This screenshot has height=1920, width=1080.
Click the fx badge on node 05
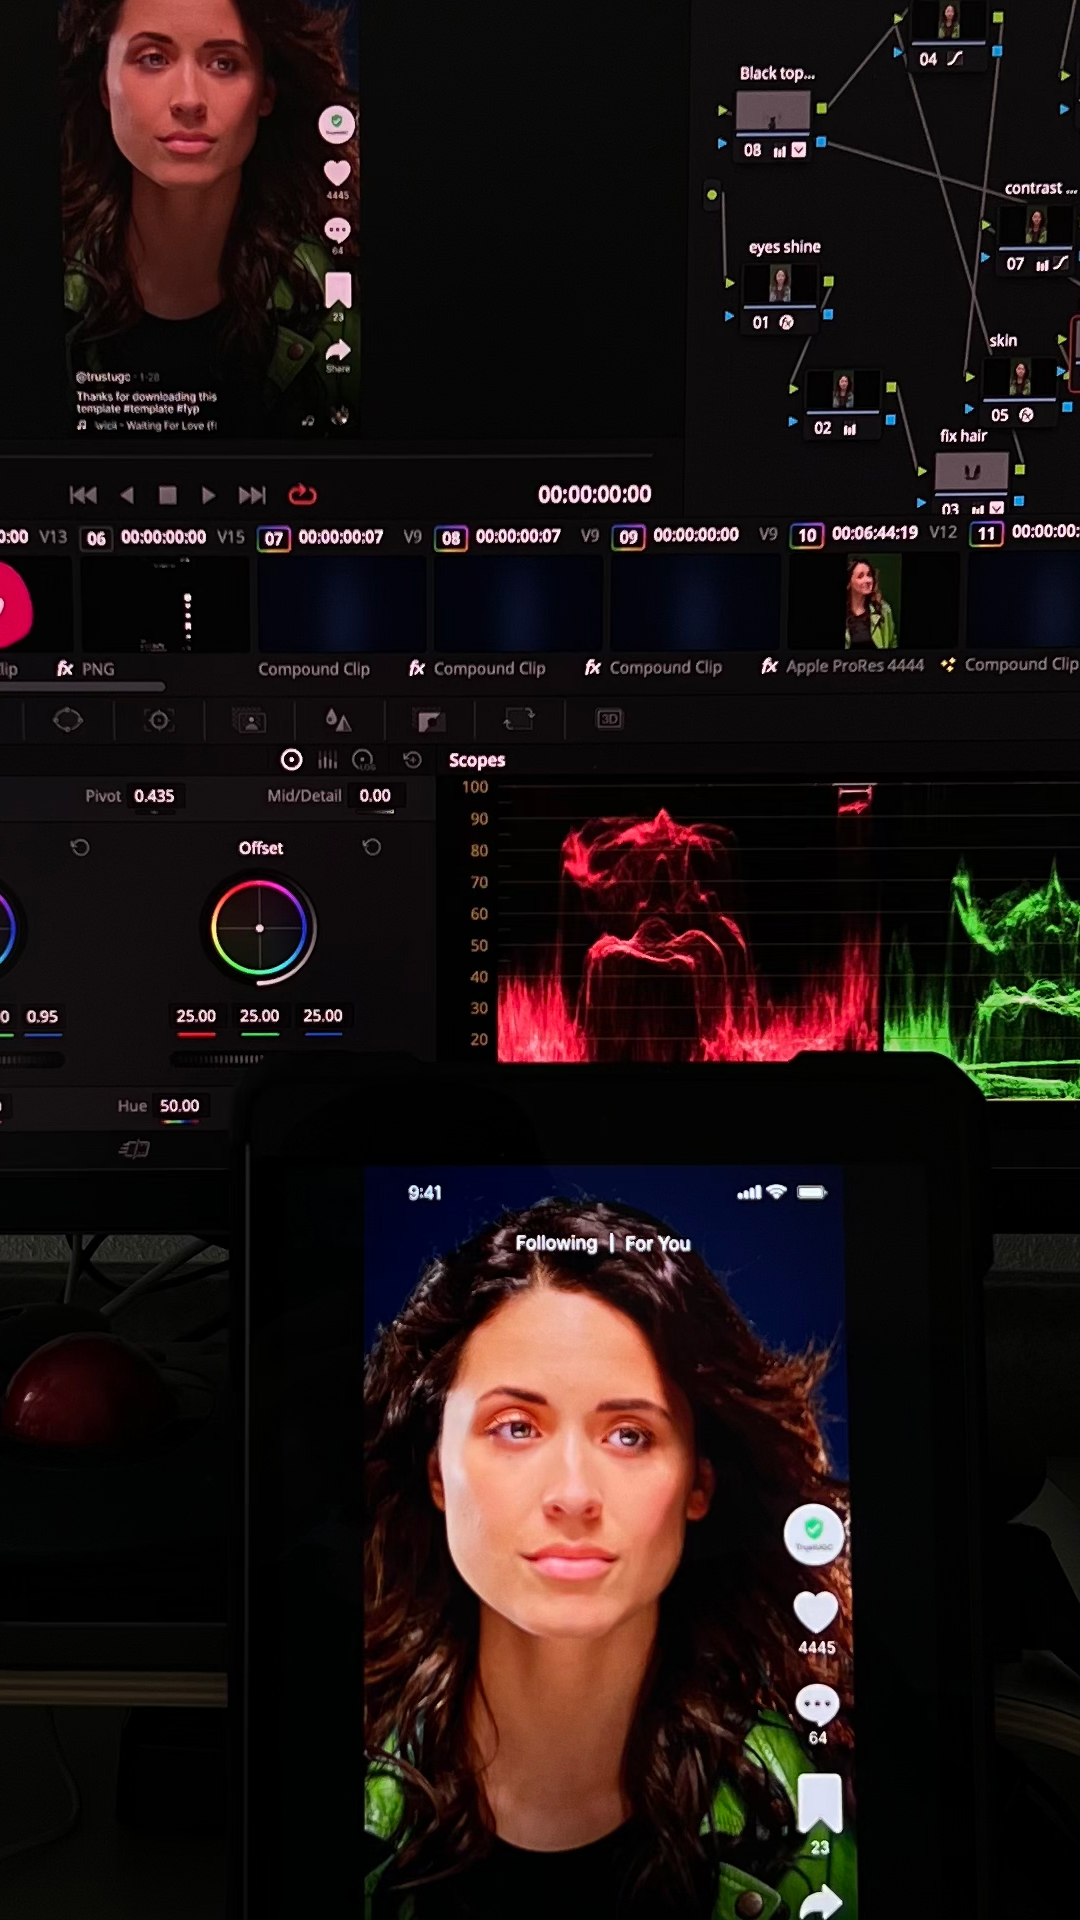coord(1026,414)
